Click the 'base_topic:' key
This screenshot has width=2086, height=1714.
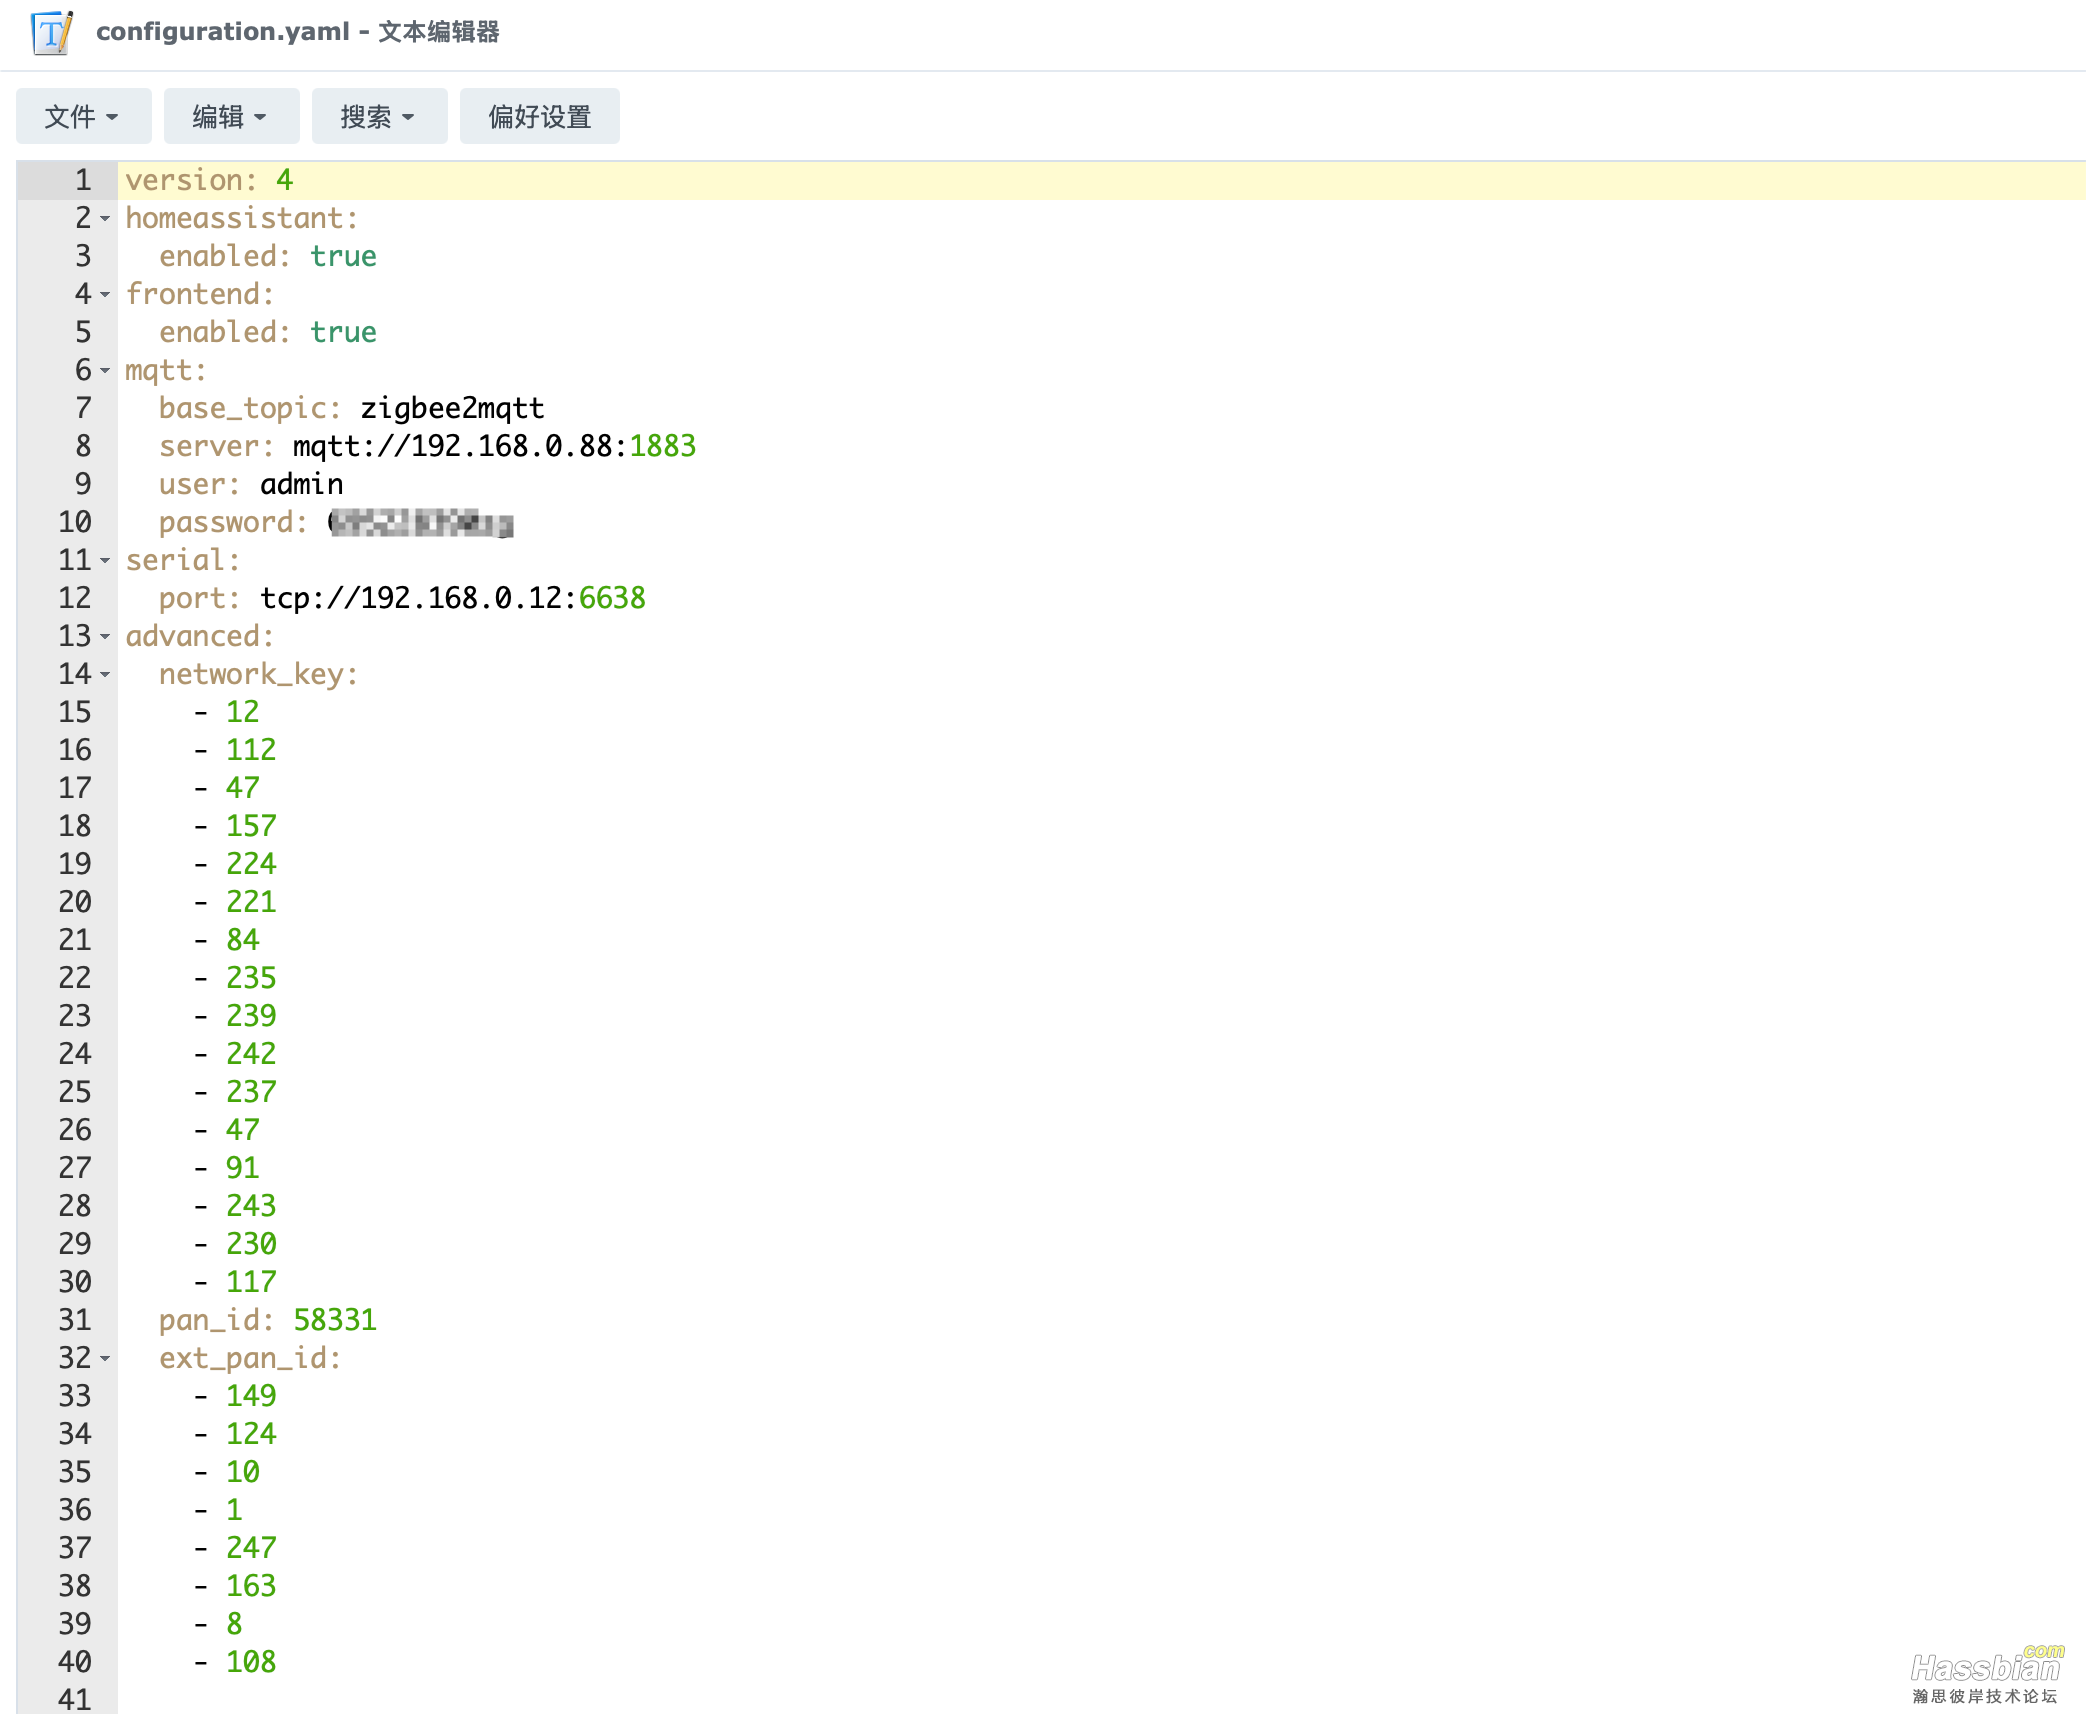click(x=250, y=409)
